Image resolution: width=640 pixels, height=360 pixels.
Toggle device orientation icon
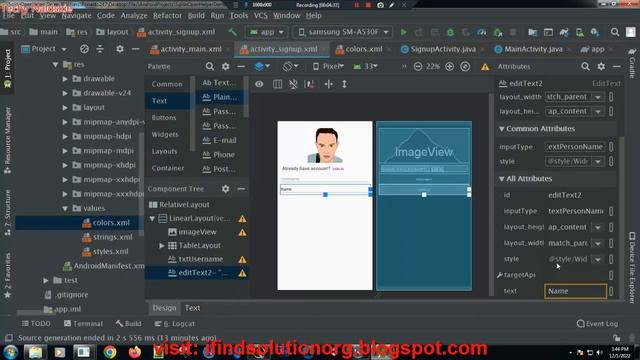click(x=290, y=66)
